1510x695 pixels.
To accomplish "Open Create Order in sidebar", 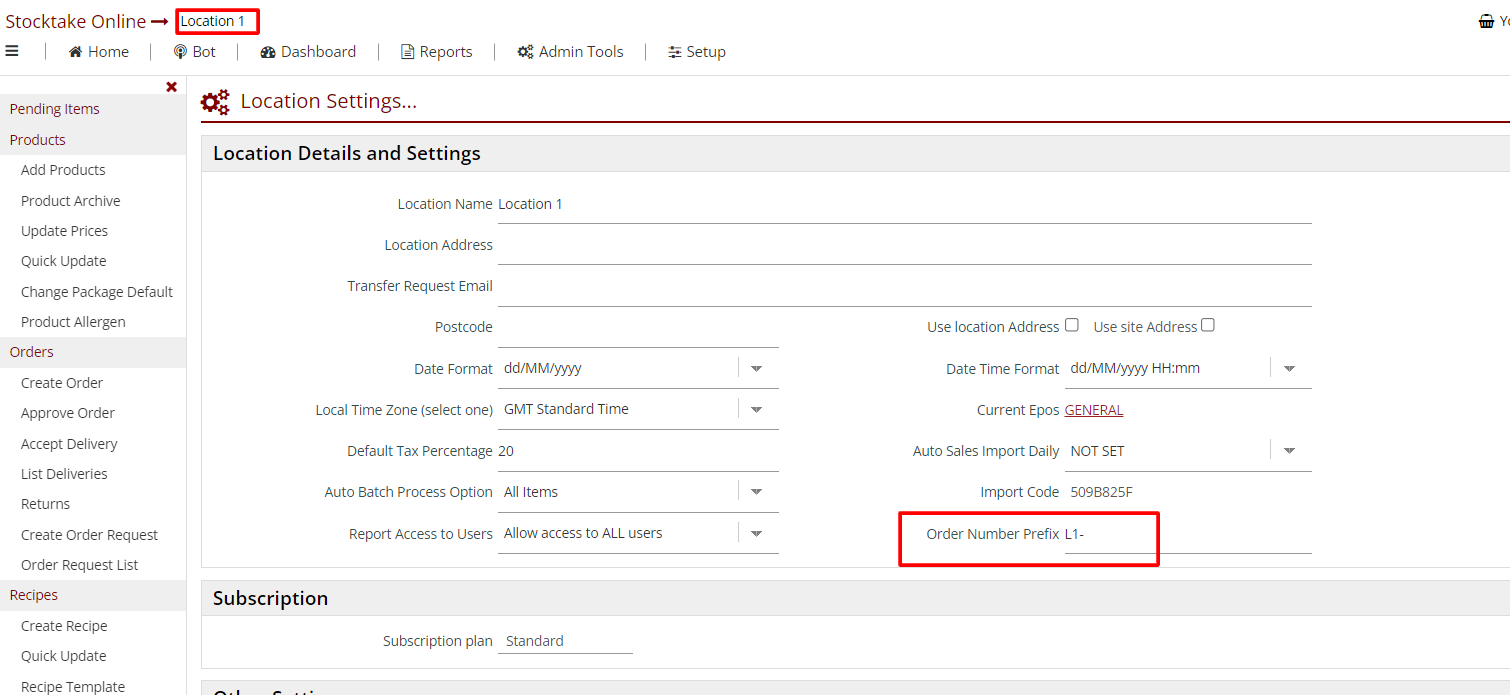I will [x=62, y=383].
